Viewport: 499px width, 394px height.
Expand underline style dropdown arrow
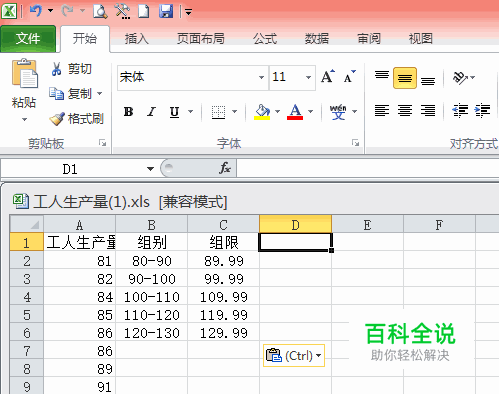pyautogui.click(x=191, y=112)
